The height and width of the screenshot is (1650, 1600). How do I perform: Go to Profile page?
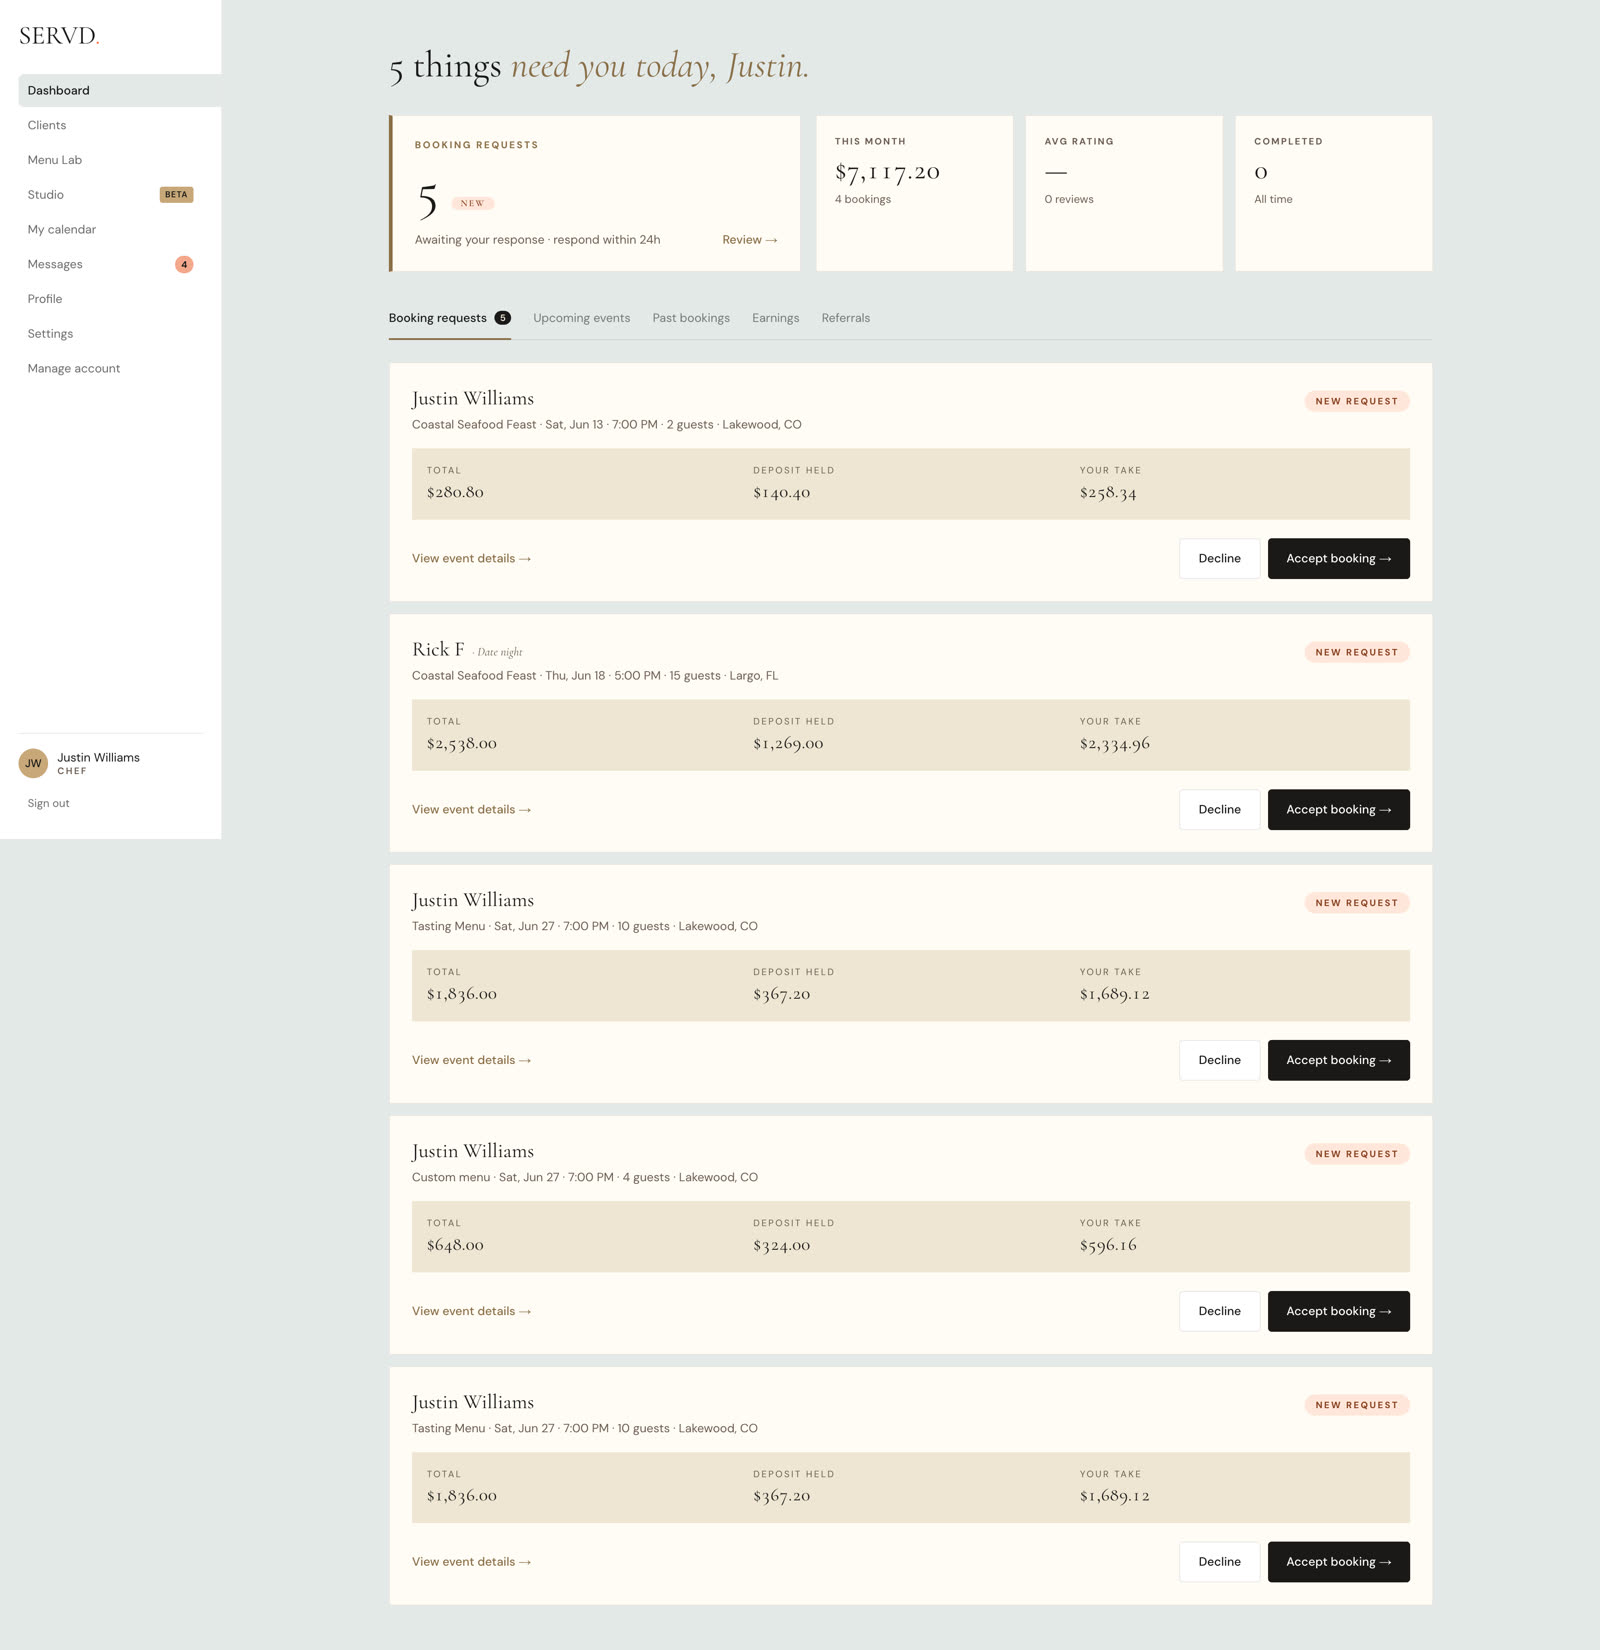coord(45,299)
